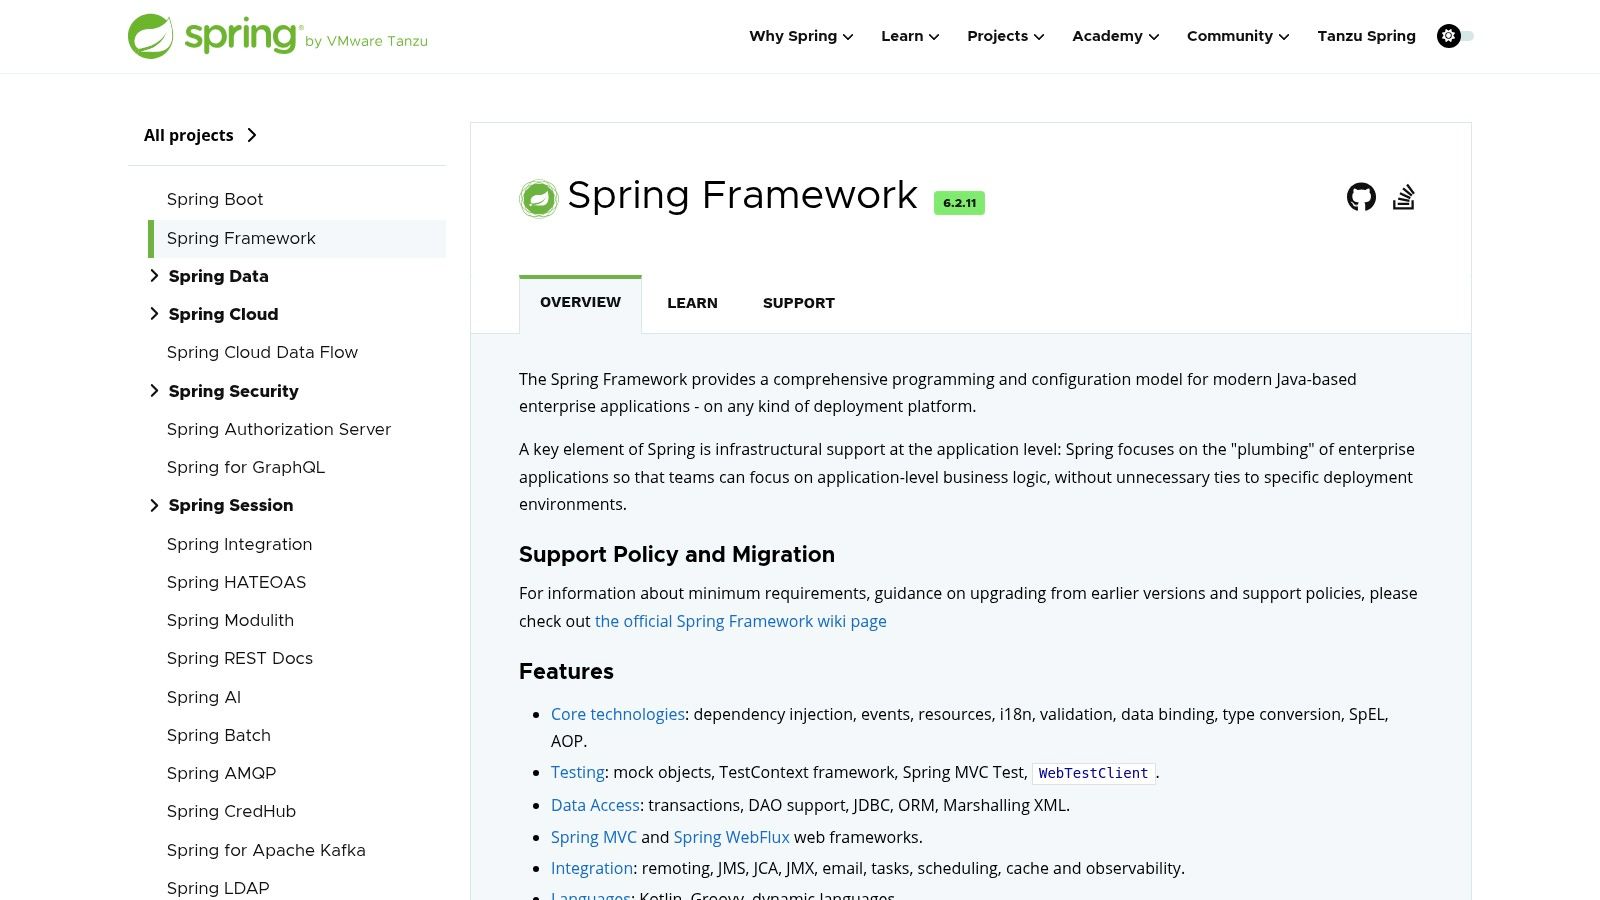
Task: Open the official Spring Framework wiki page link
Action: (741, 621)
